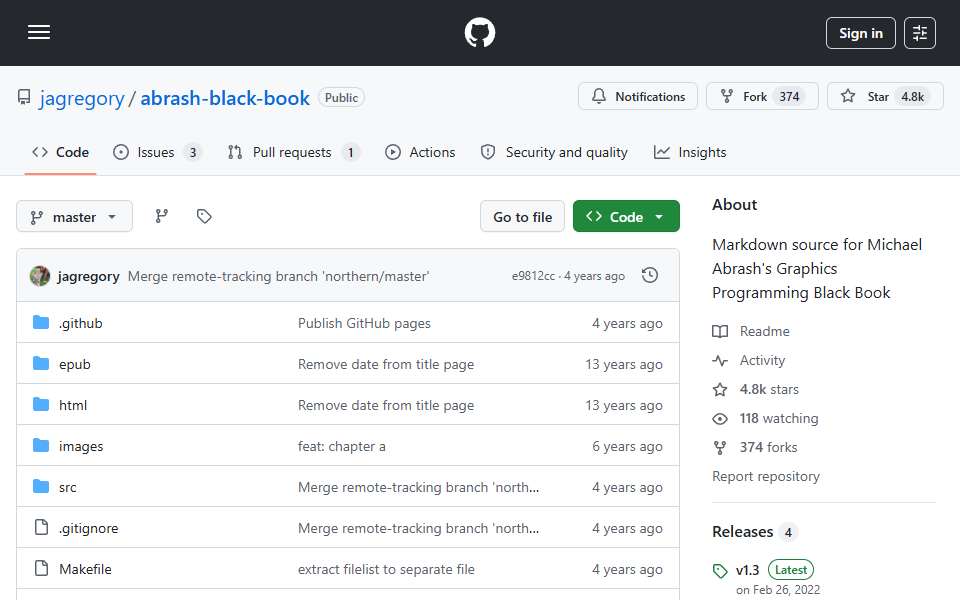Click jagregory avatar in commit bar
960x600 pixels.
[x=40, y=276]
